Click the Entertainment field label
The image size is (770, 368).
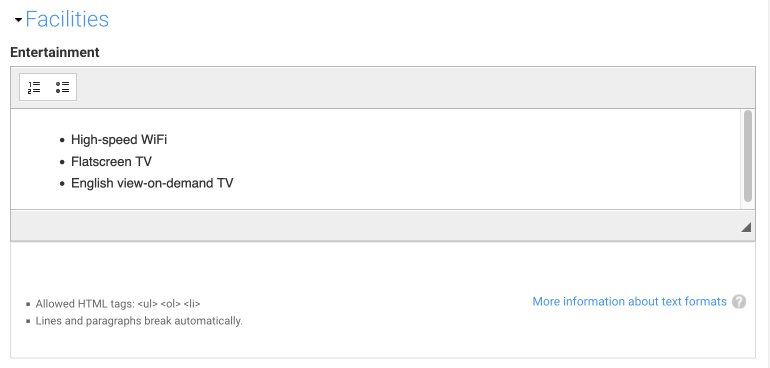[x=55, y=52]
